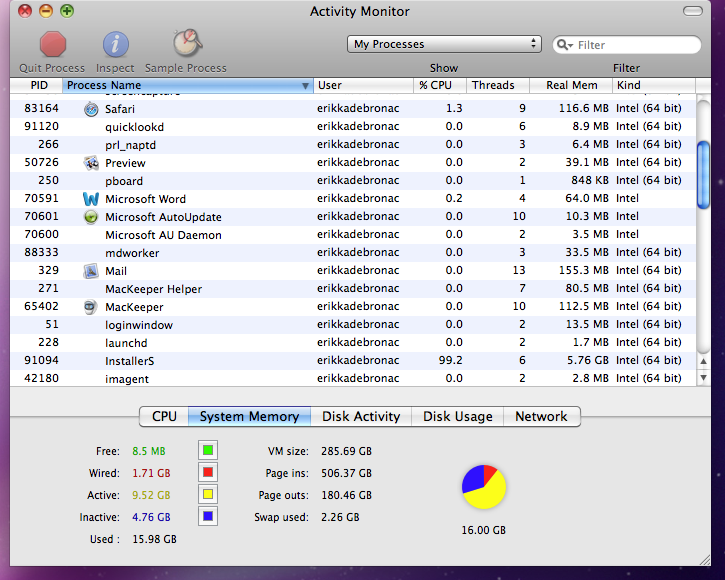Switch to the CPU tab
Screen dimensions: 725x580
(164, 416)
